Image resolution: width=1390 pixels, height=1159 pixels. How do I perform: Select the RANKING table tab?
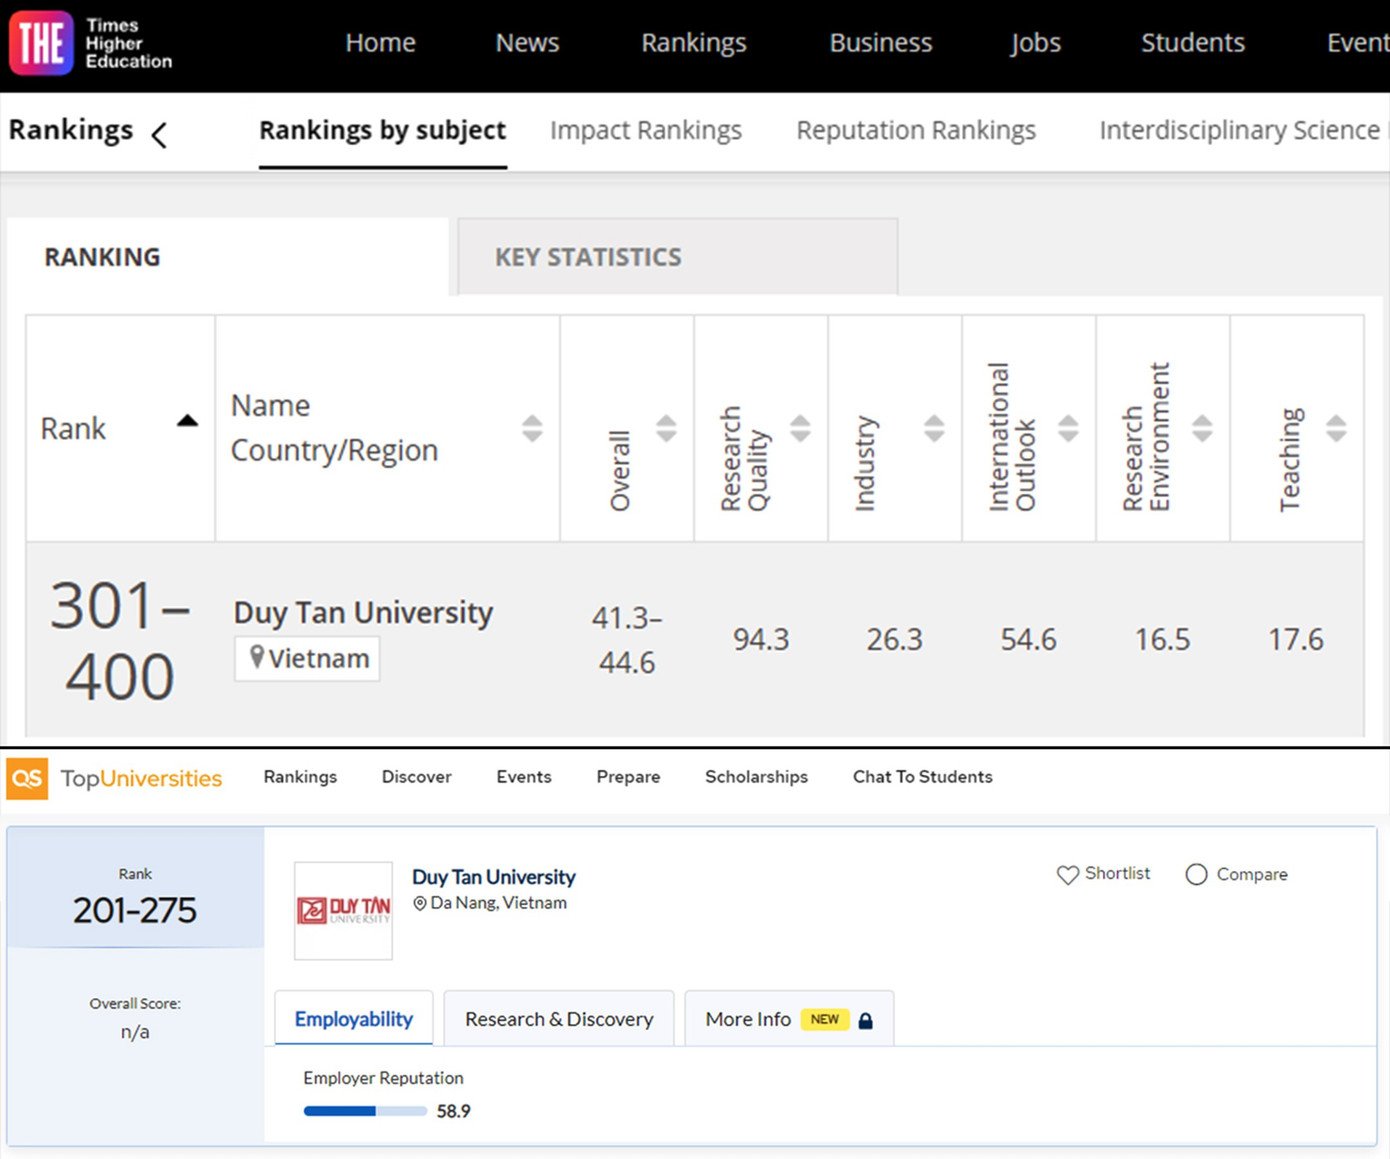click(x=228, y=257)
